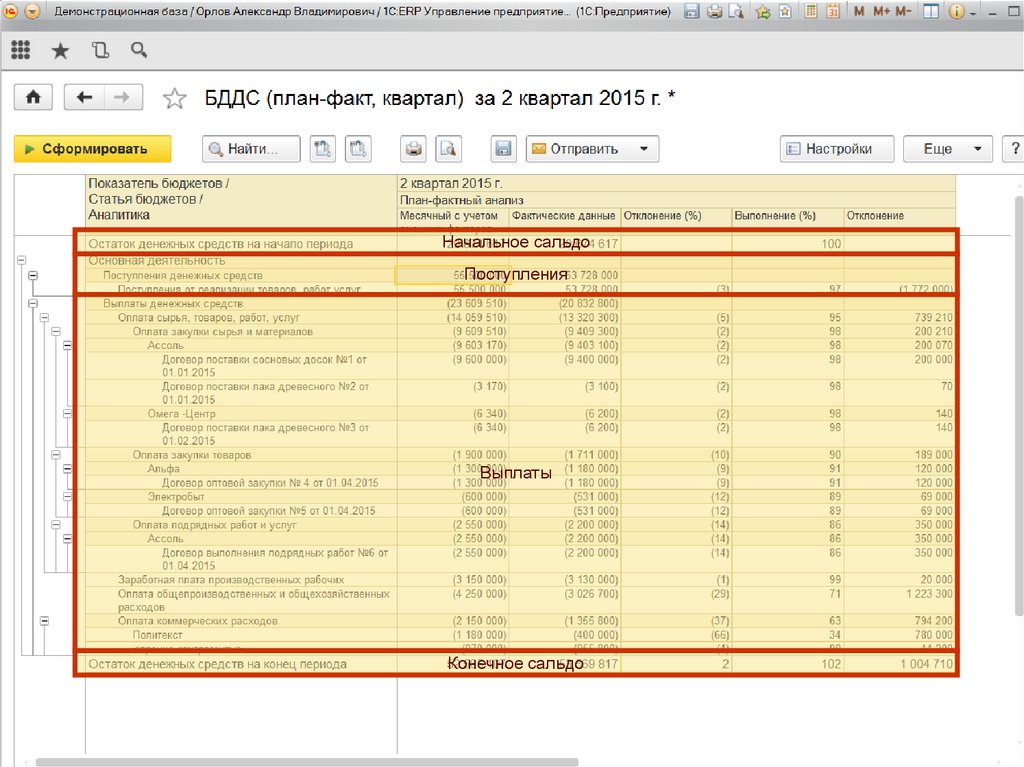
Task: Collapse the Основная деятельность group
Action: click(19, 260)
